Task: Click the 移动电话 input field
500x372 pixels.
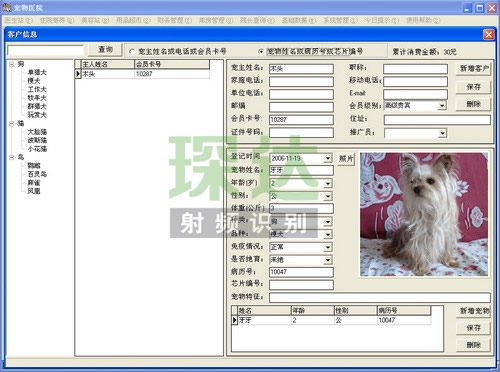Action: [x=415, y=81]
